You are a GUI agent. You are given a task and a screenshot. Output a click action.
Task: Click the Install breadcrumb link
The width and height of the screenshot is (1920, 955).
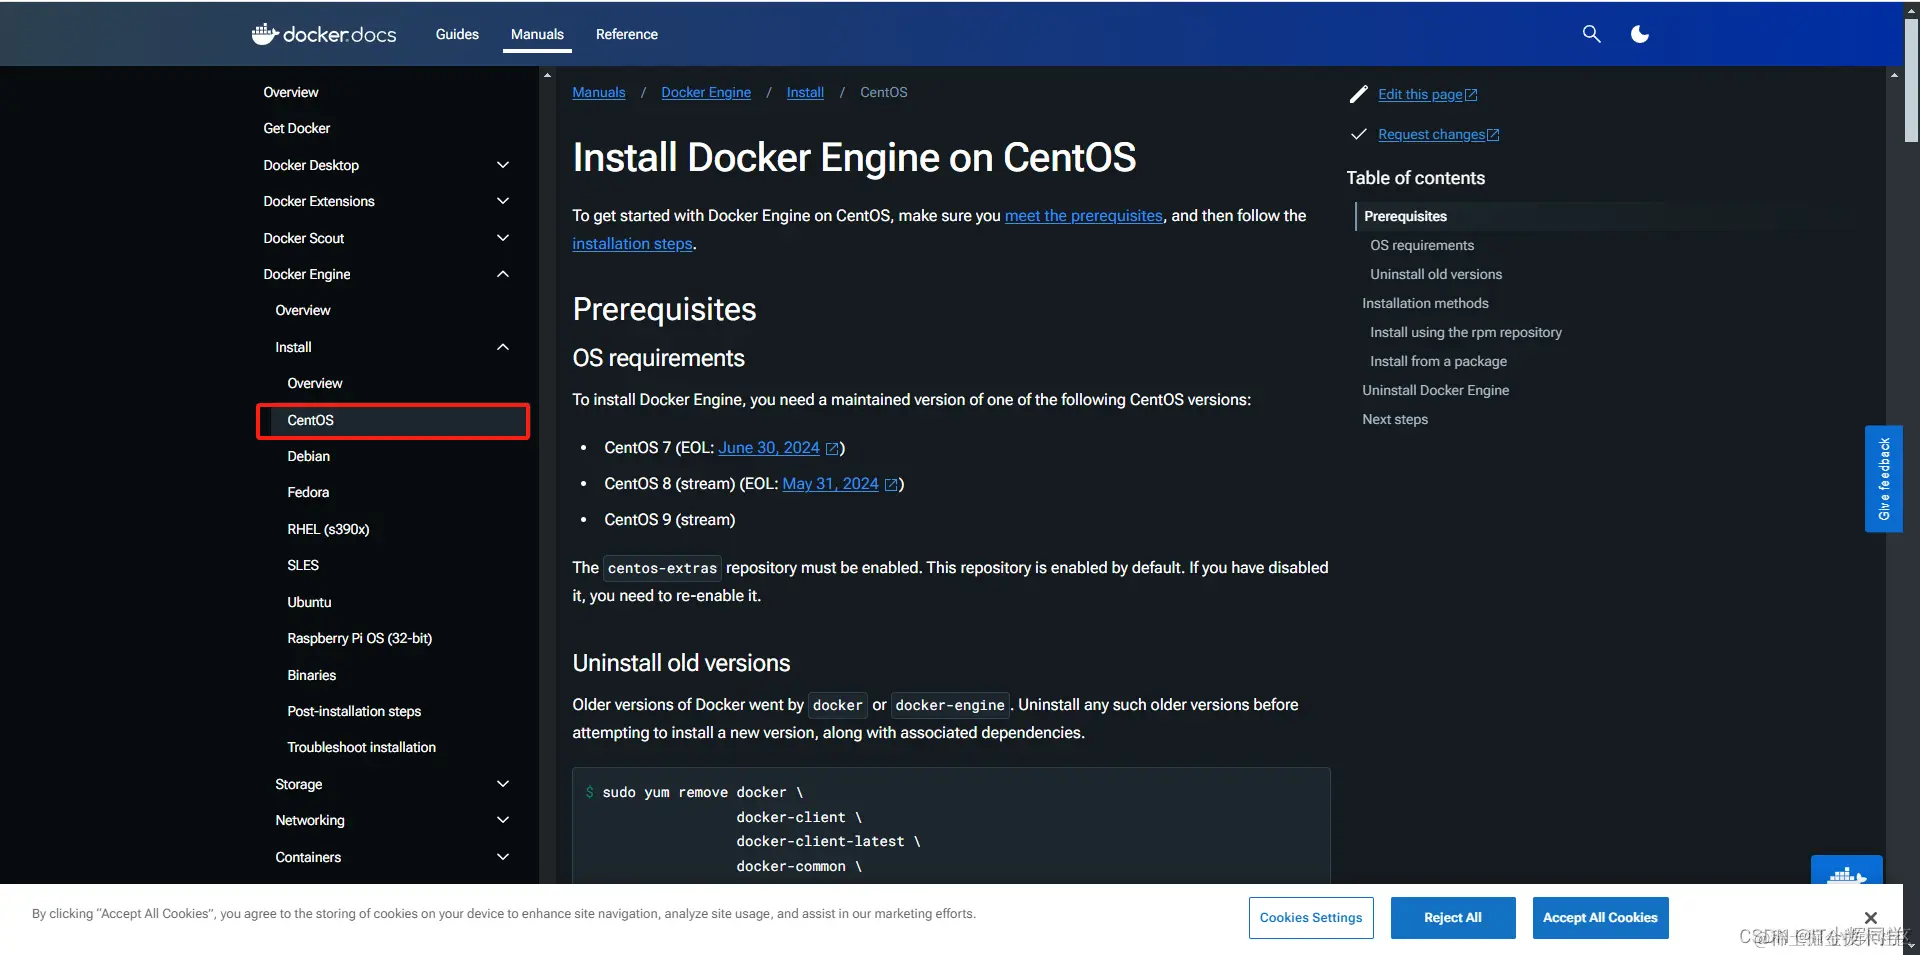tap(805, 92)
